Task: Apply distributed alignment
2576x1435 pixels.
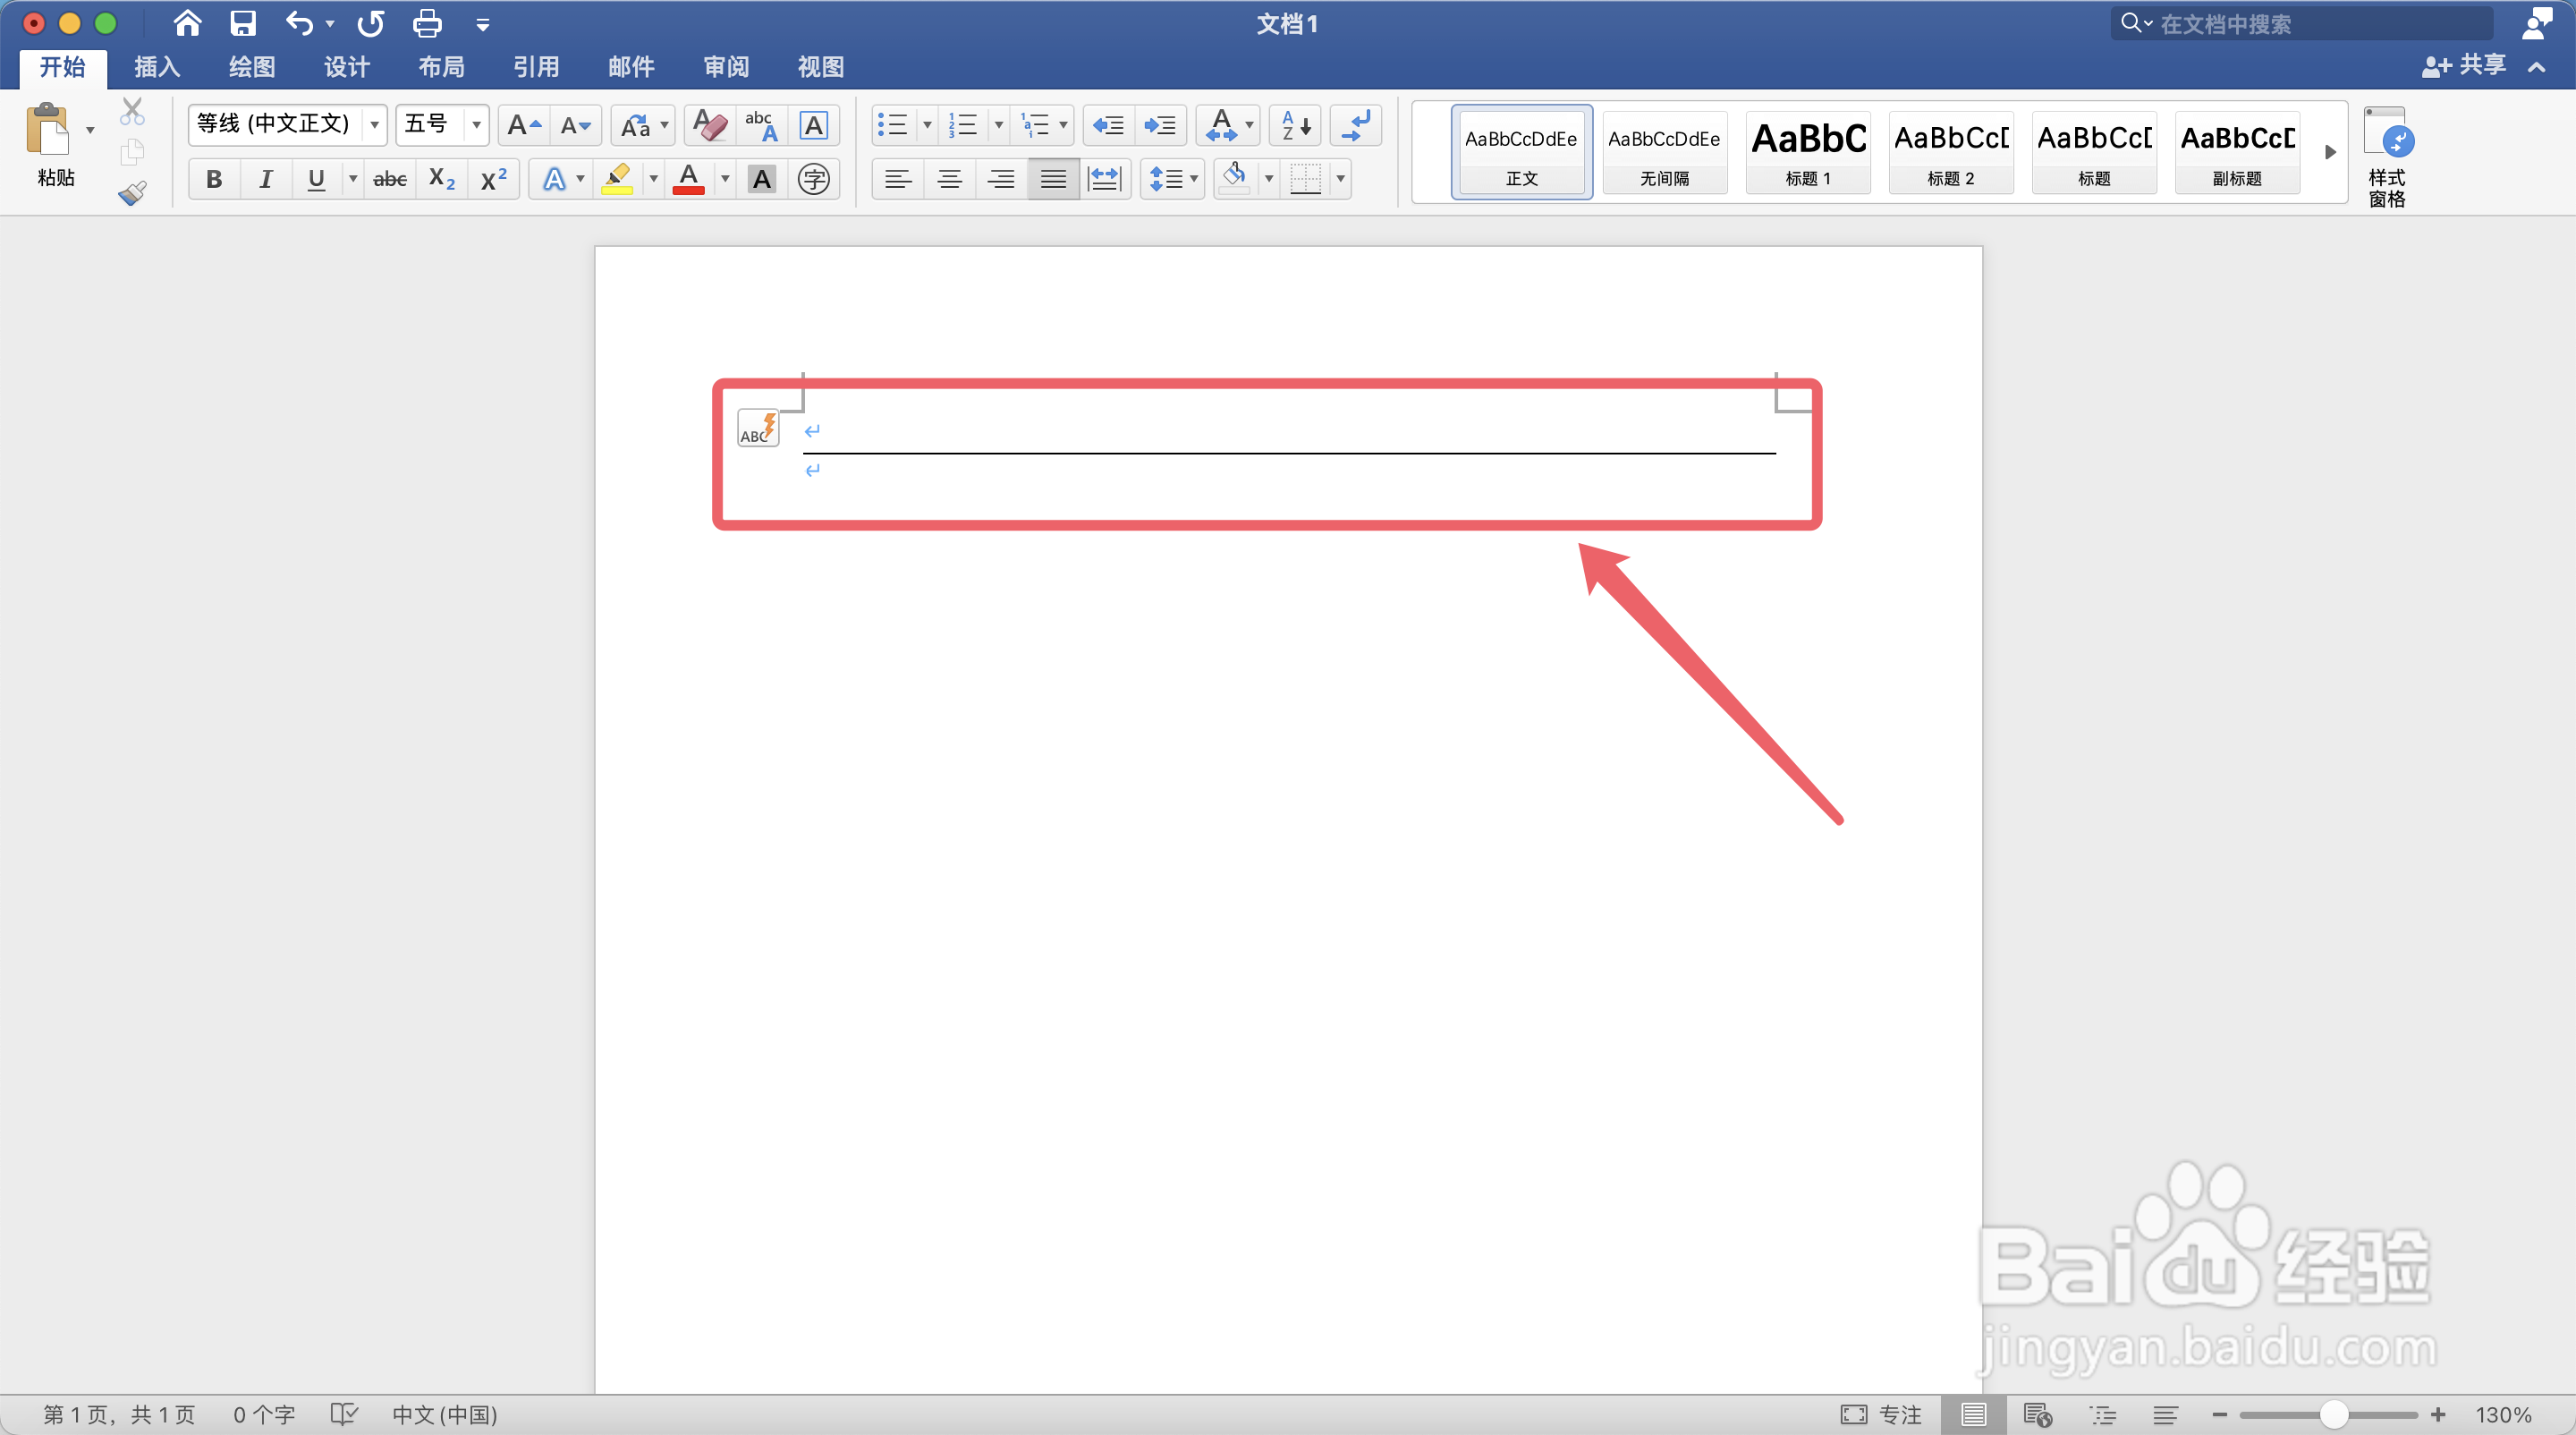Action: click(1104, 179)
